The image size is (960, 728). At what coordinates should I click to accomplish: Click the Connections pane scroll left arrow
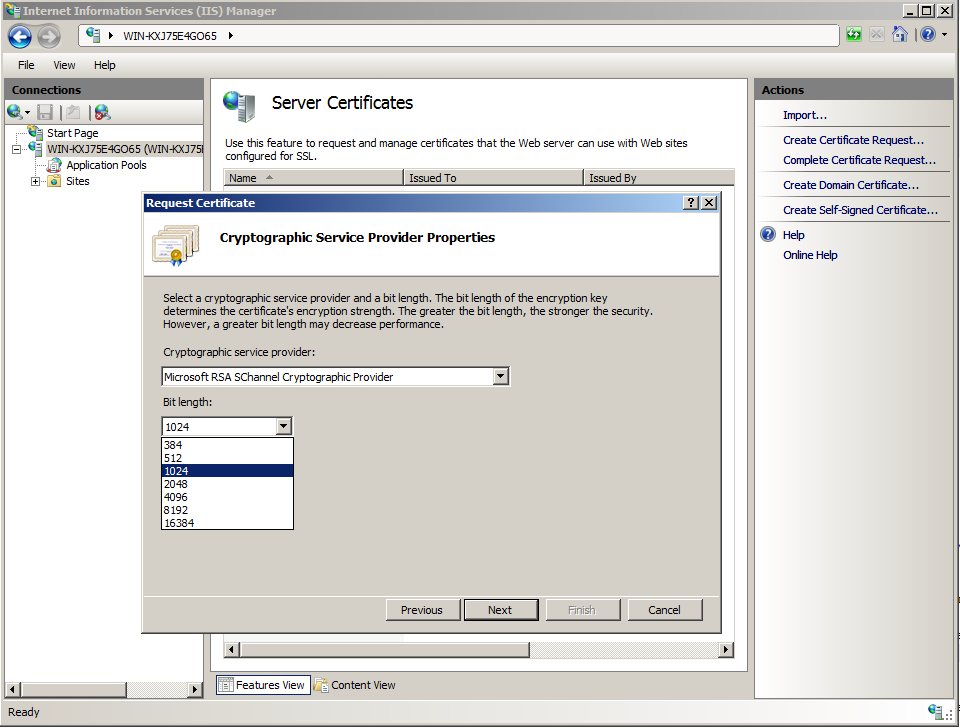[x=12, y=689]
